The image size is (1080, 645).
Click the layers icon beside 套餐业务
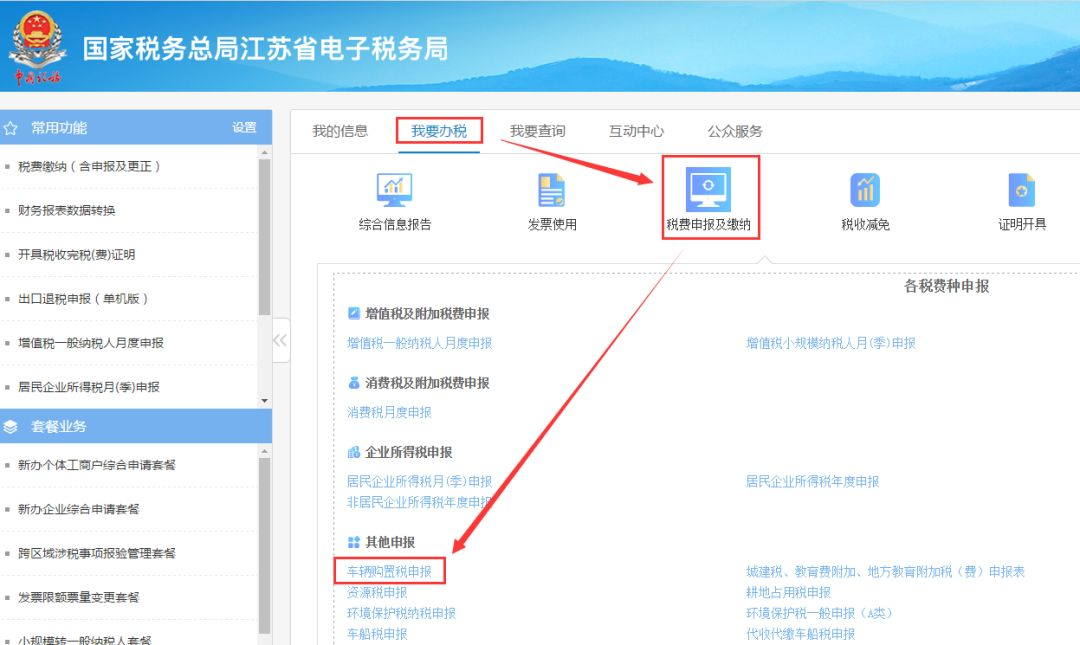[x=10, y=427]
